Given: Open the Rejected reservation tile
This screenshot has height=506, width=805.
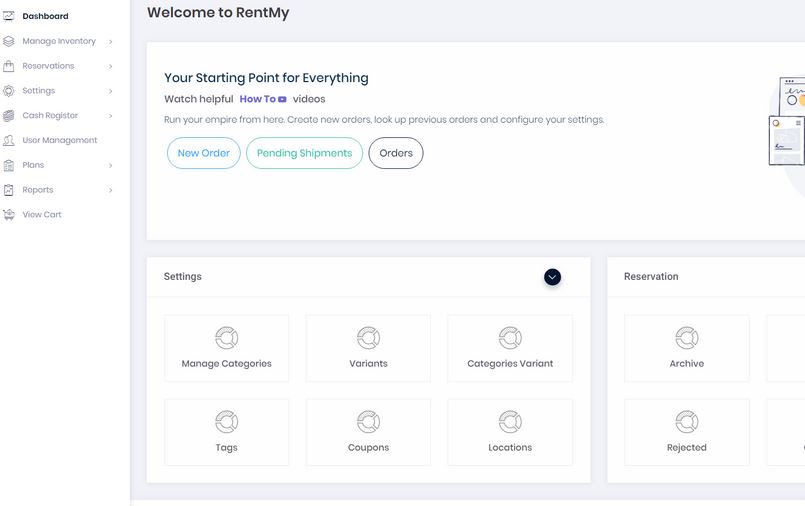Looking at the screenshot, I should (x=686, y=432).
